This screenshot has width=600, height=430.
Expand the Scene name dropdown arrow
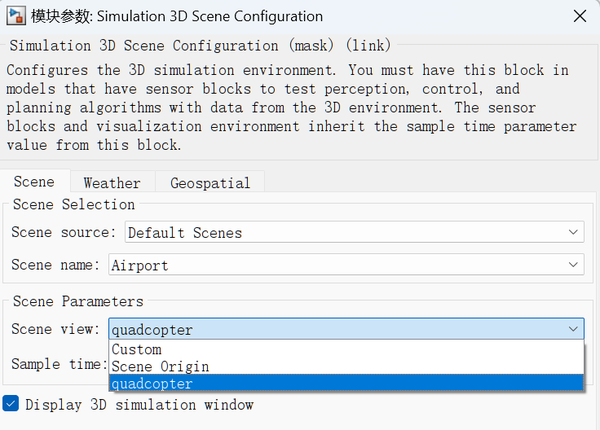pos(573,265)
